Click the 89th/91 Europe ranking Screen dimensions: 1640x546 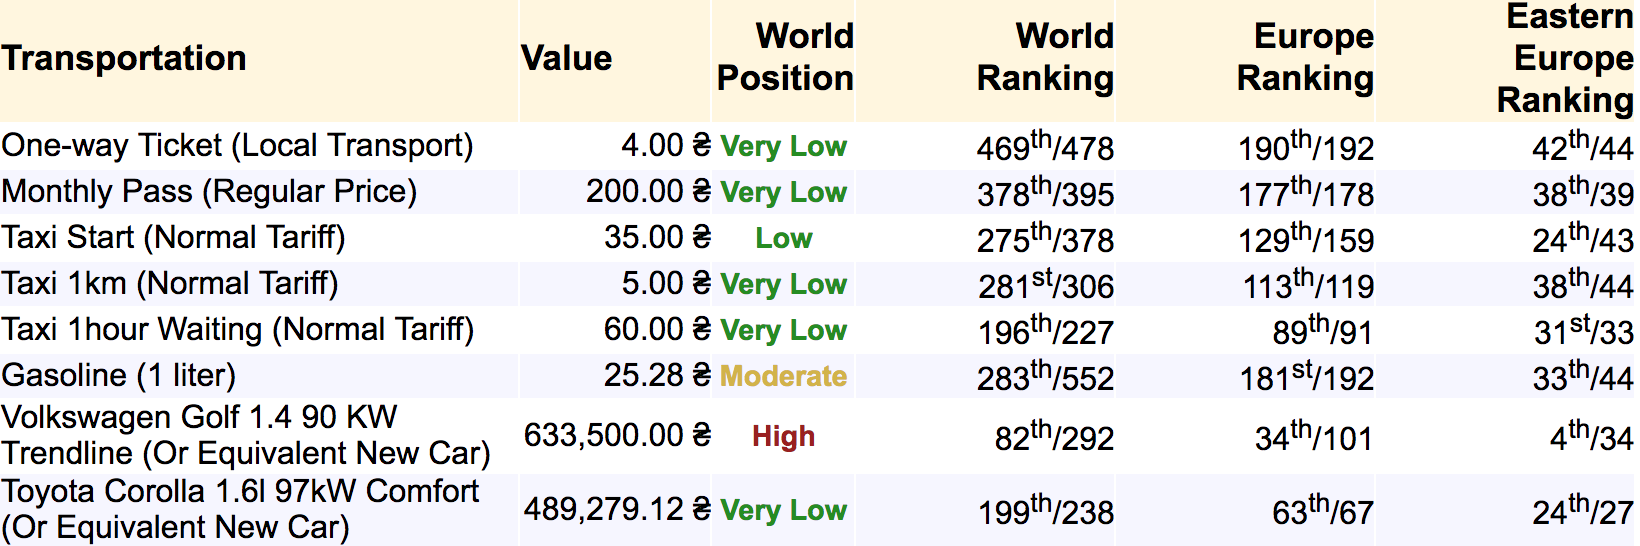pyautogui.click(x=1323, y=331)
